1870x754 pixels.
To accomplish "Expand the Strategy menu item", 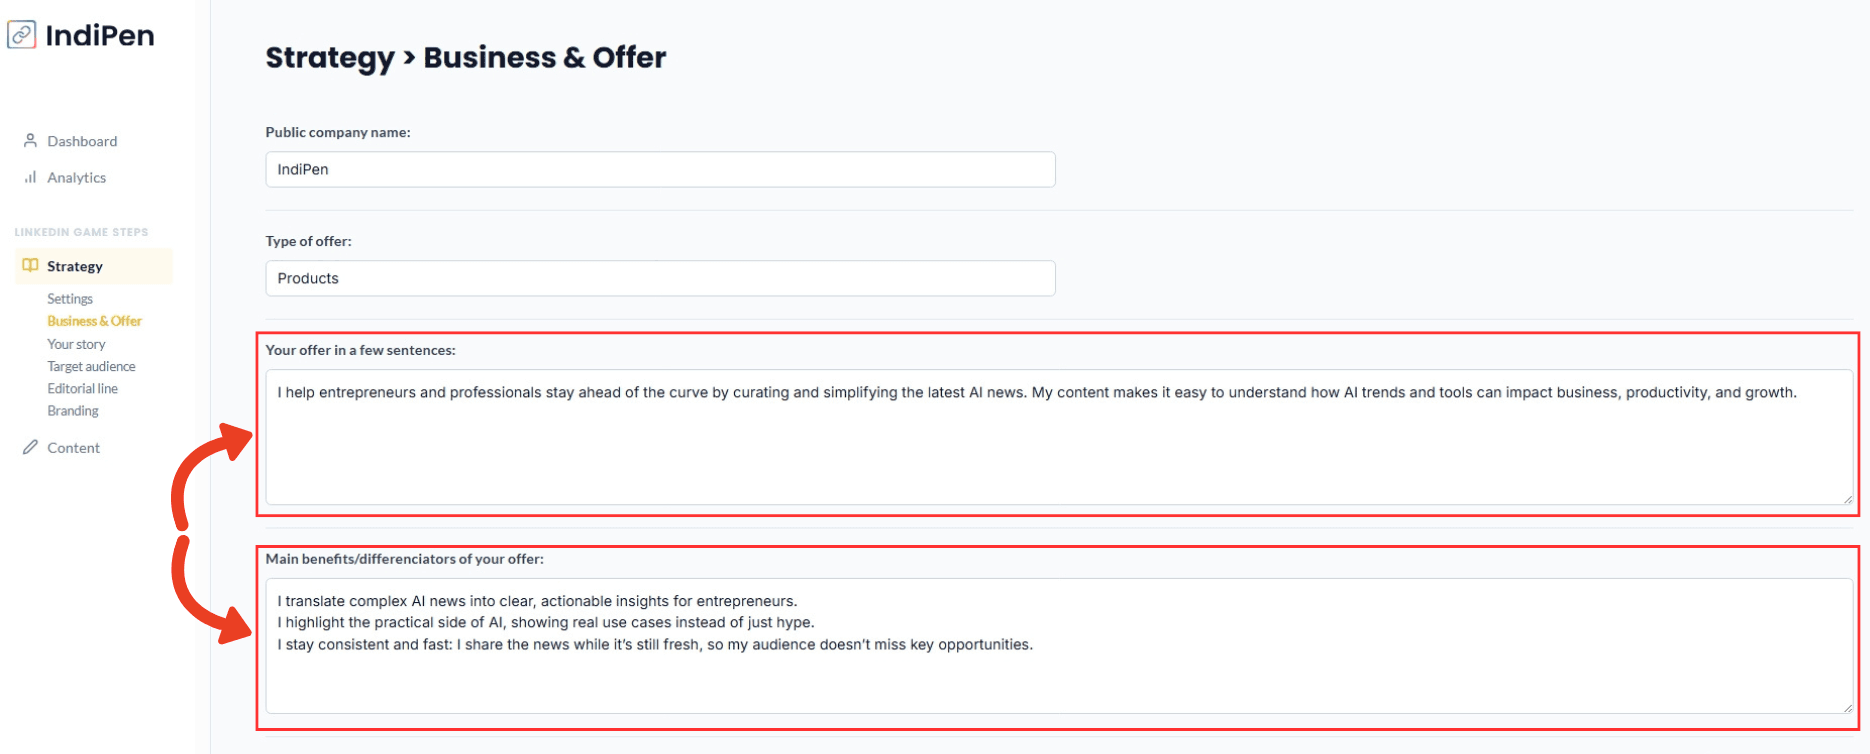I will click(x=75, y=266).
